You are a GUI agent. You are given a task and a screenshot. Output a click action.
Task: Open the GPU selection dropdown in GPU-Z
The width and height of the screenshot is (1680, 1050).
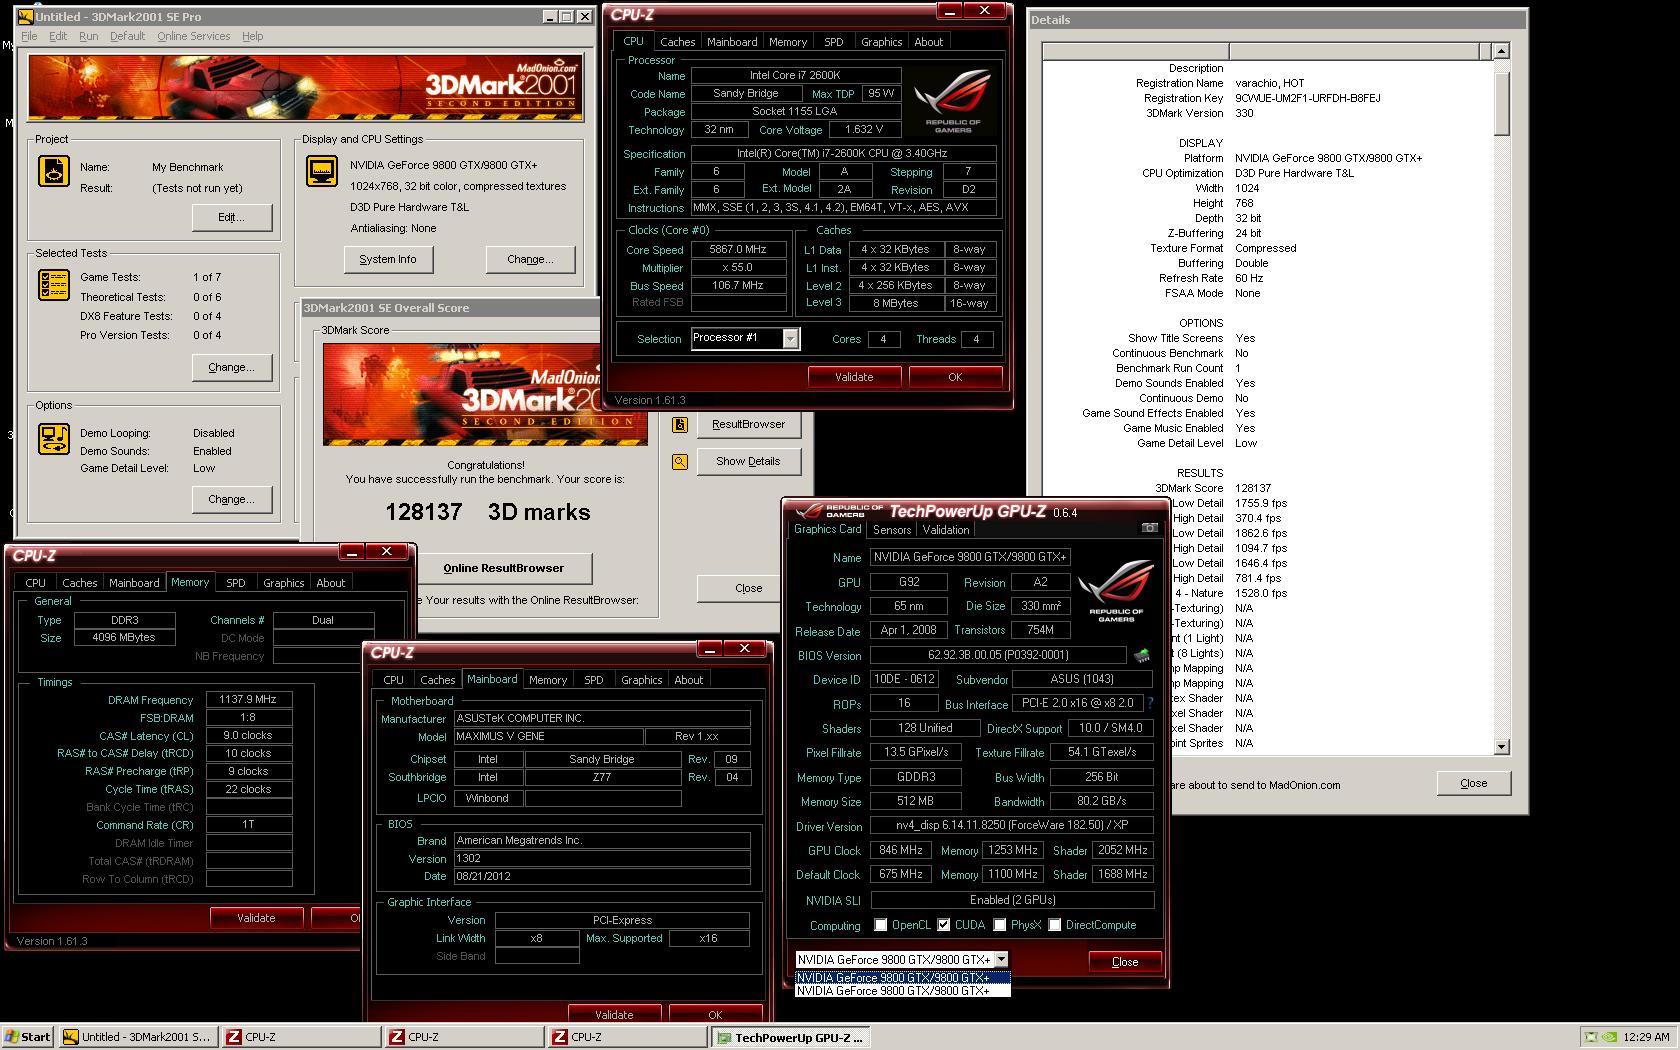pos(1001,959)
